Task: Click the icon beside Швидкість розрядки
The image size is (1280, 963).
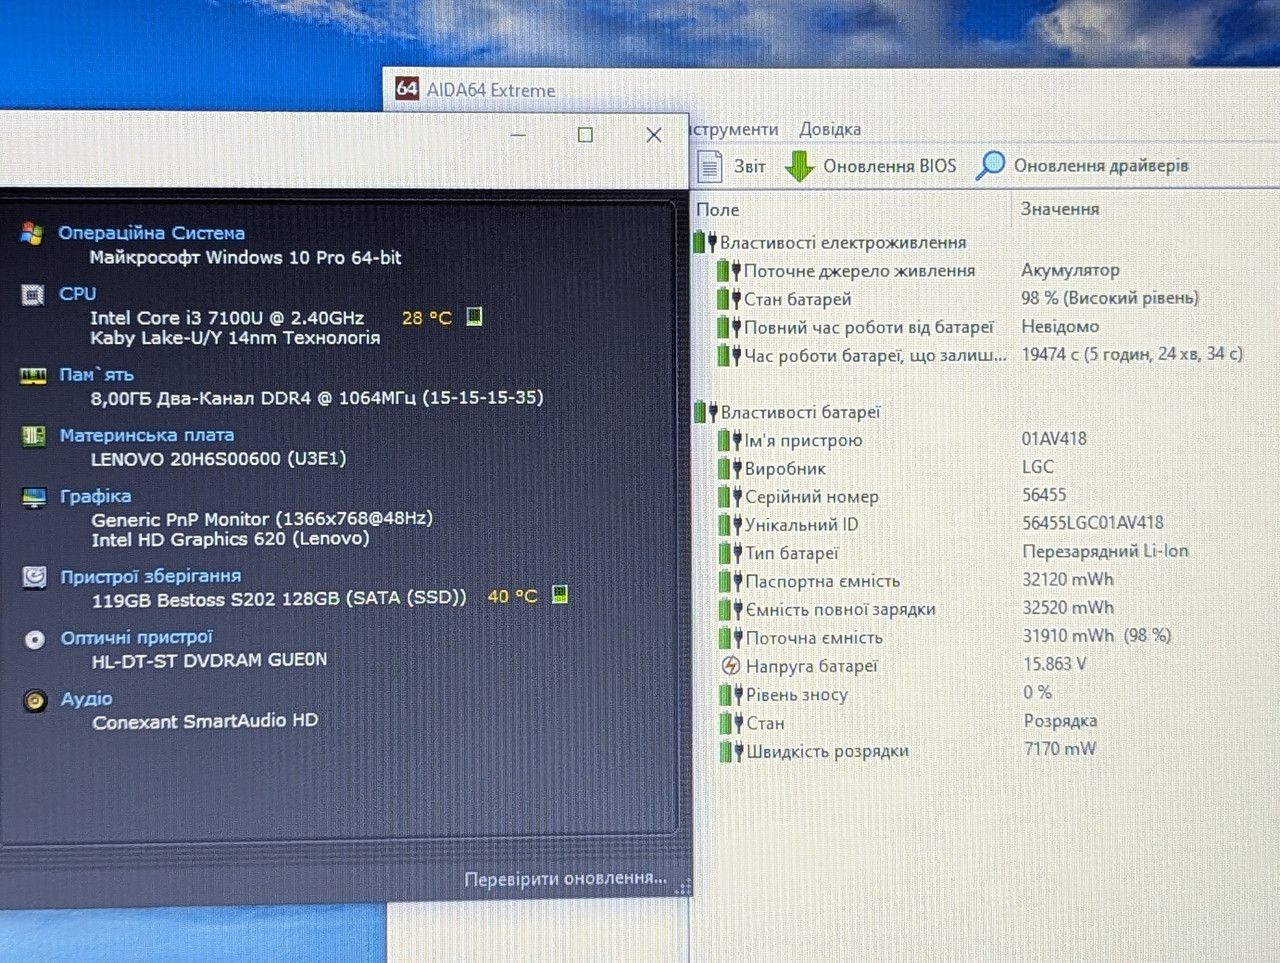Action: tap(731, 751)
